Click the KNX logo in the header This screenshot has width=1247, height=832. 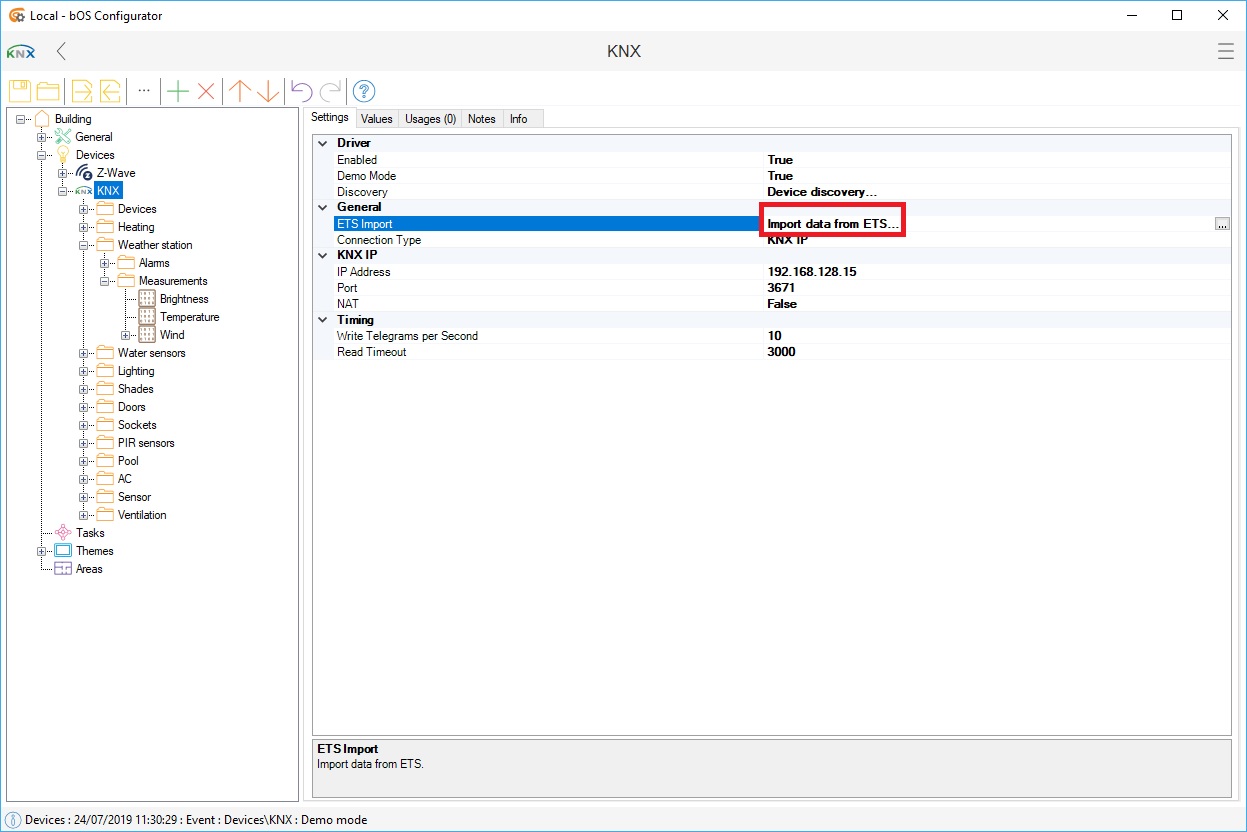(x=20, y=52)
